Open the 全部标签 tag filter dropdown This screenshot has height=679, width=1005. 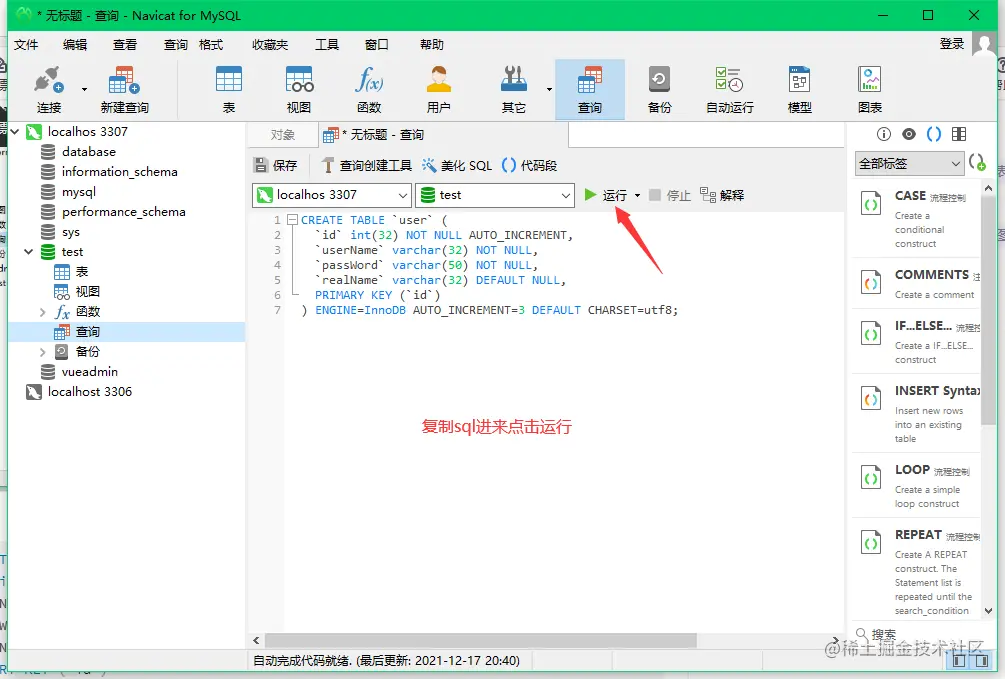coord(909,163)
